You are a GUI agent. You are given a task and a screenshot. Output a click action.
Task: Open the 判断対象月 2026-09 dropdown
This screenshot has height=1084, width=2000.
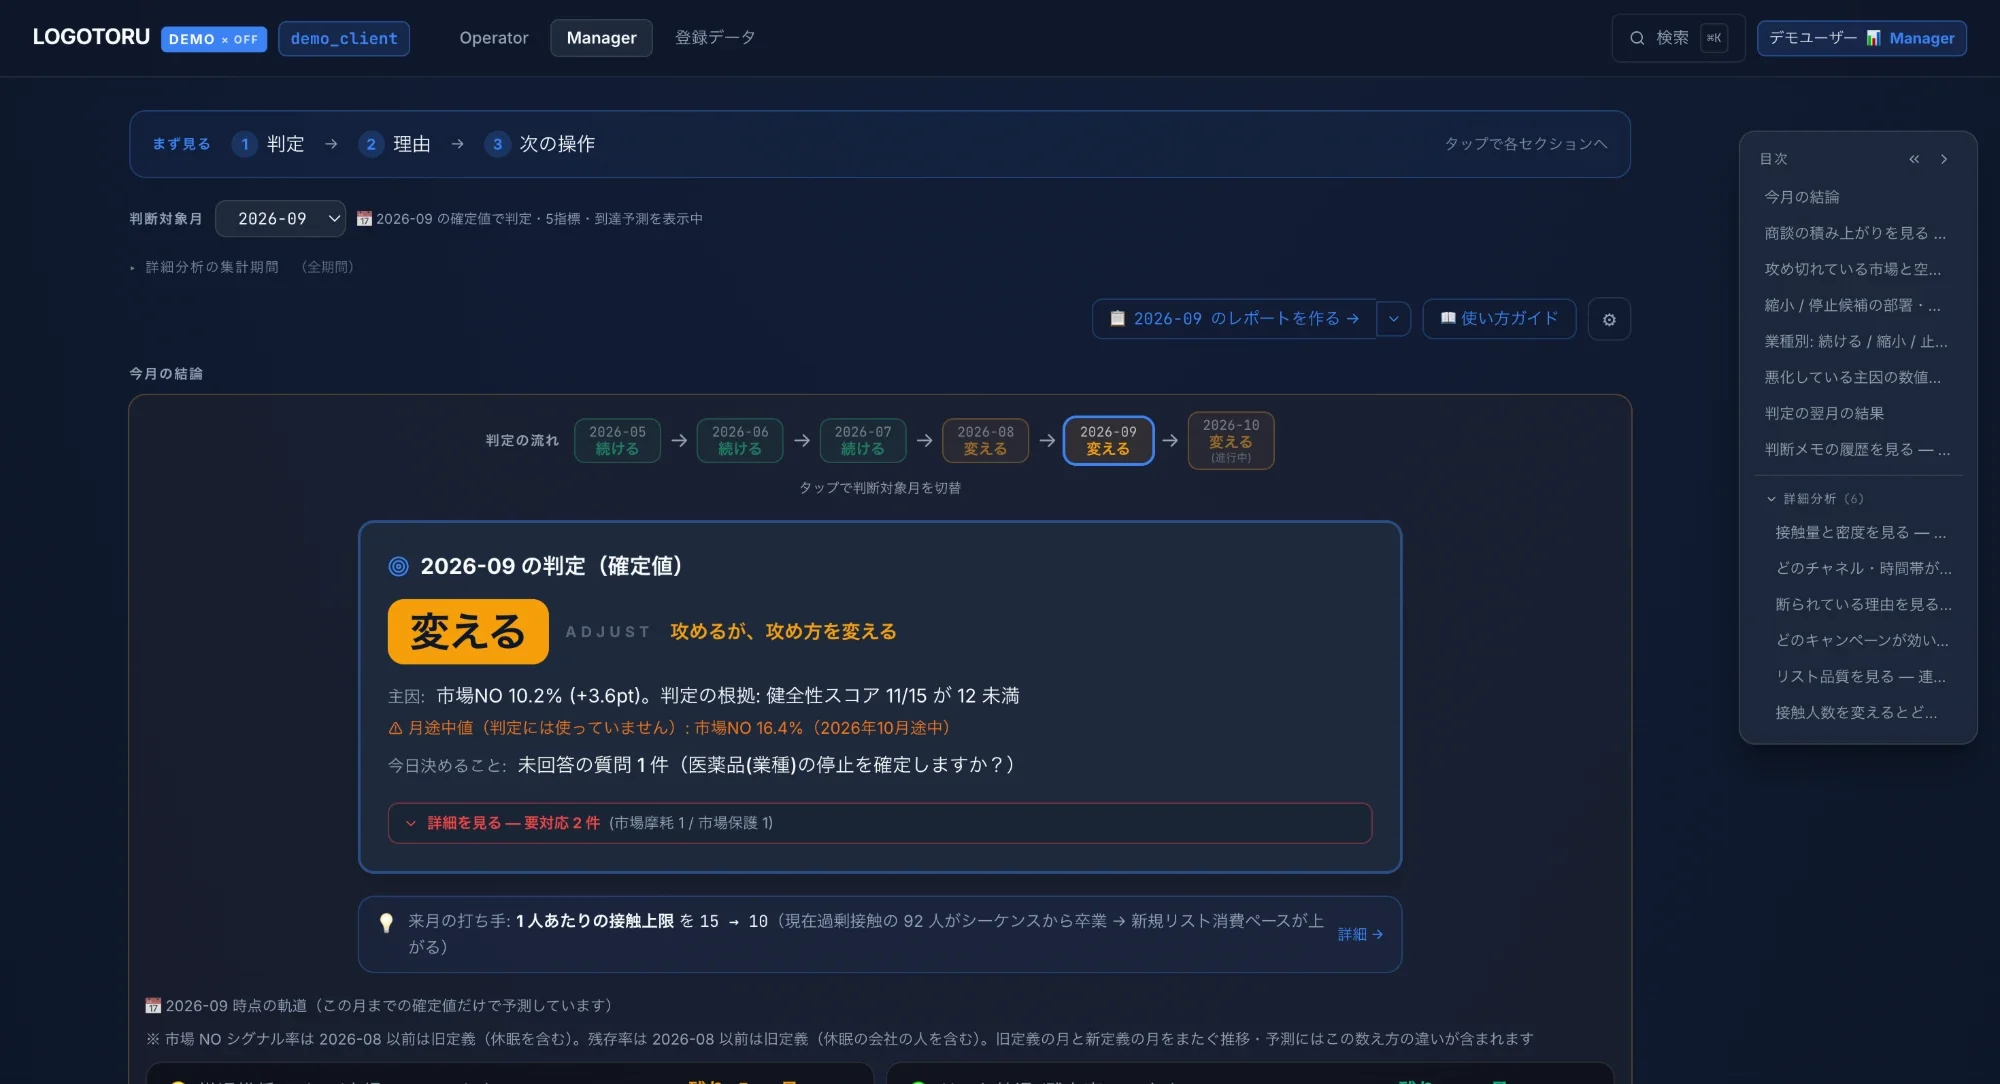coord(280,219)
